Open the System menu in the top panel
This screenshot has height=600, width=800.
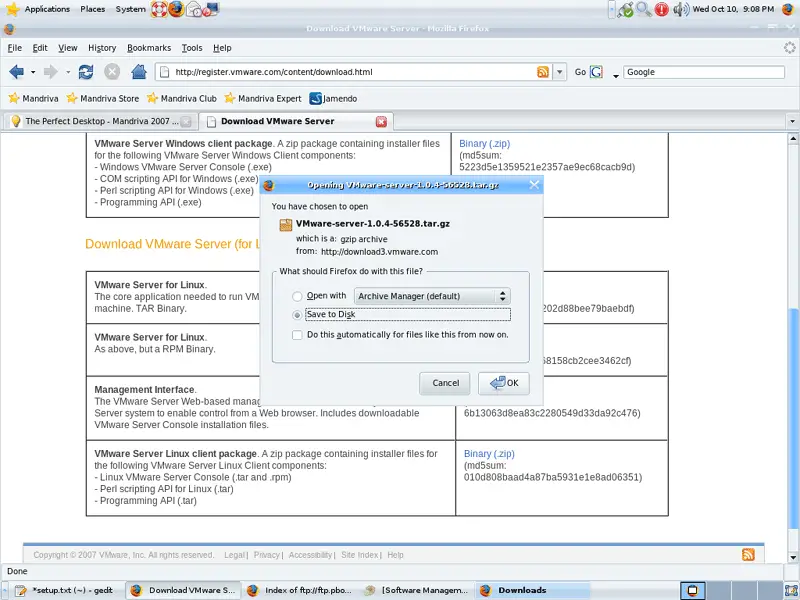130,9
